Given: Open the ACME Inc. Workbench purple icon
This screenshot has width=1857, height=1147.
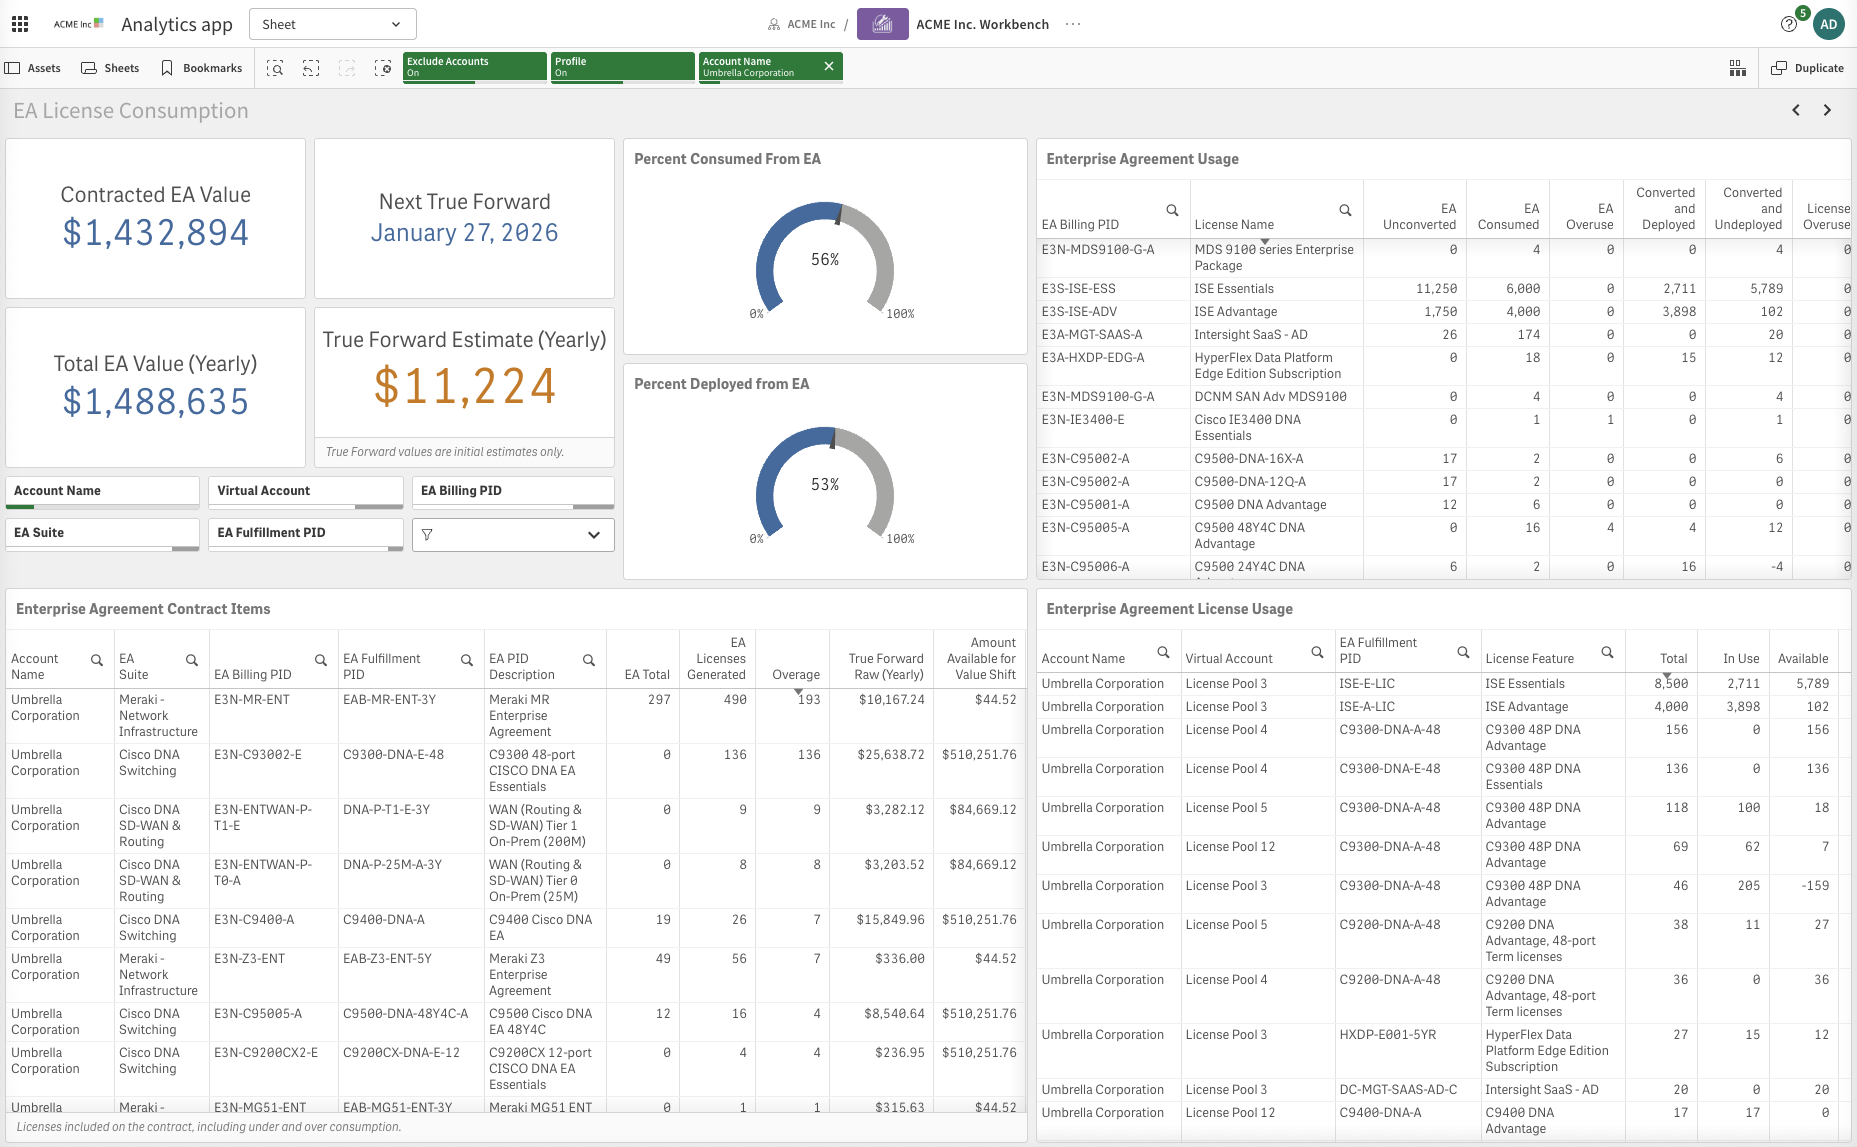Looking at the screenshot, I should 882,24.
